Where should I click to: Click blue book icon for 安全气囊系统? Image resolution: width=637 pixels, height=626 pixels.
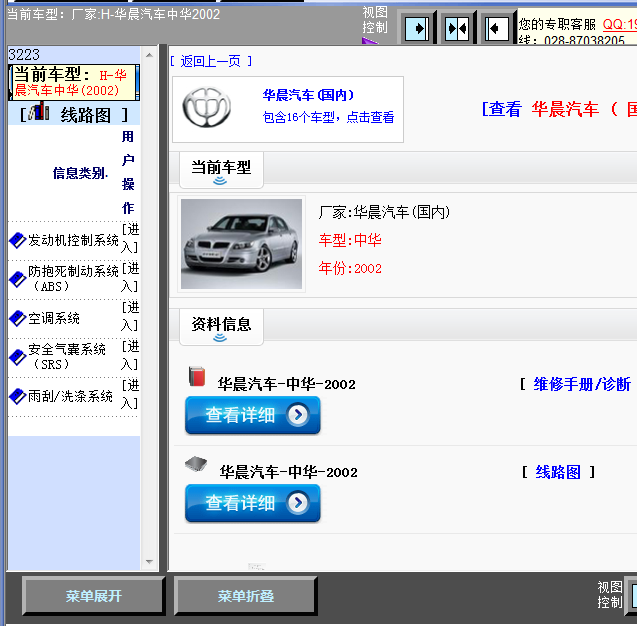[x=17, y=357]
